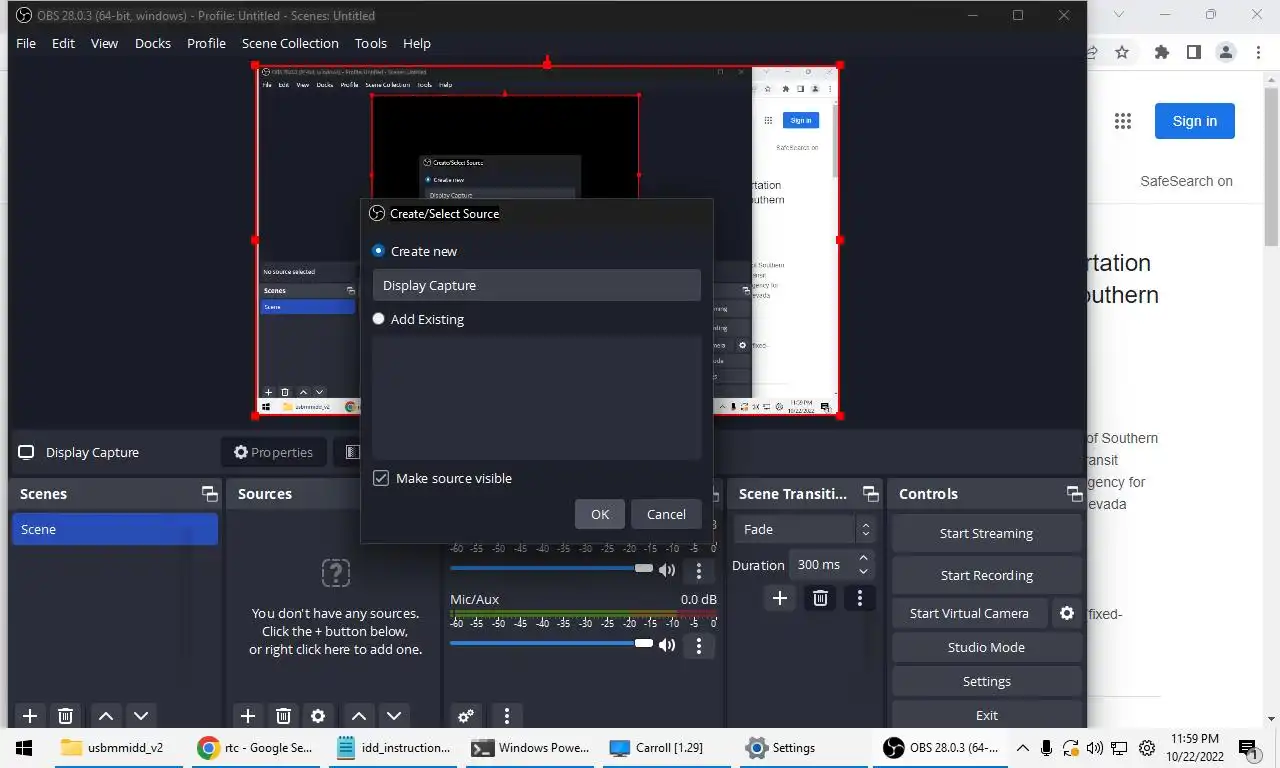Image resolution: width=1280 pixels, height=768 pixels.
Task: Move source down in Sources toolbar
Action: tap(394, 715)
